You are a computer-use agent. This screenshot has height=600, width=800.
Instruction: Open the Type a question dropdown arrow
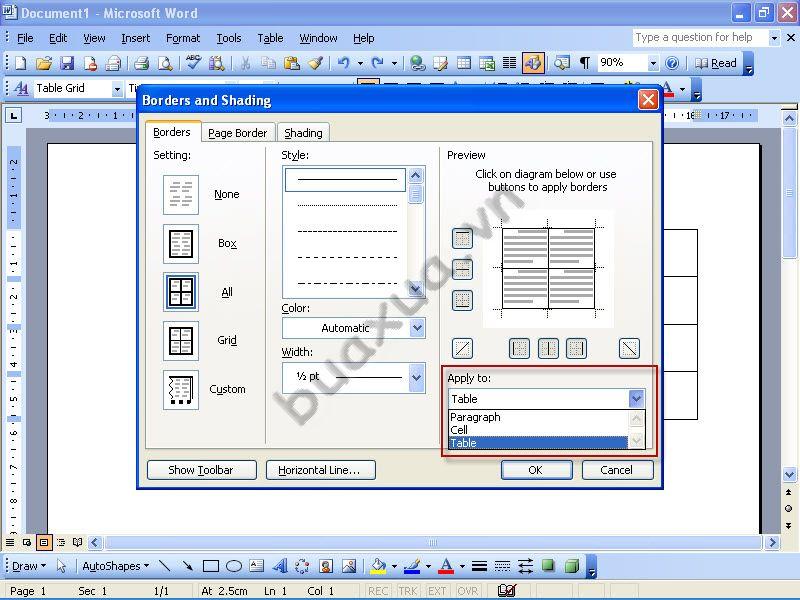pyautogui.click(x=774, y=38)
